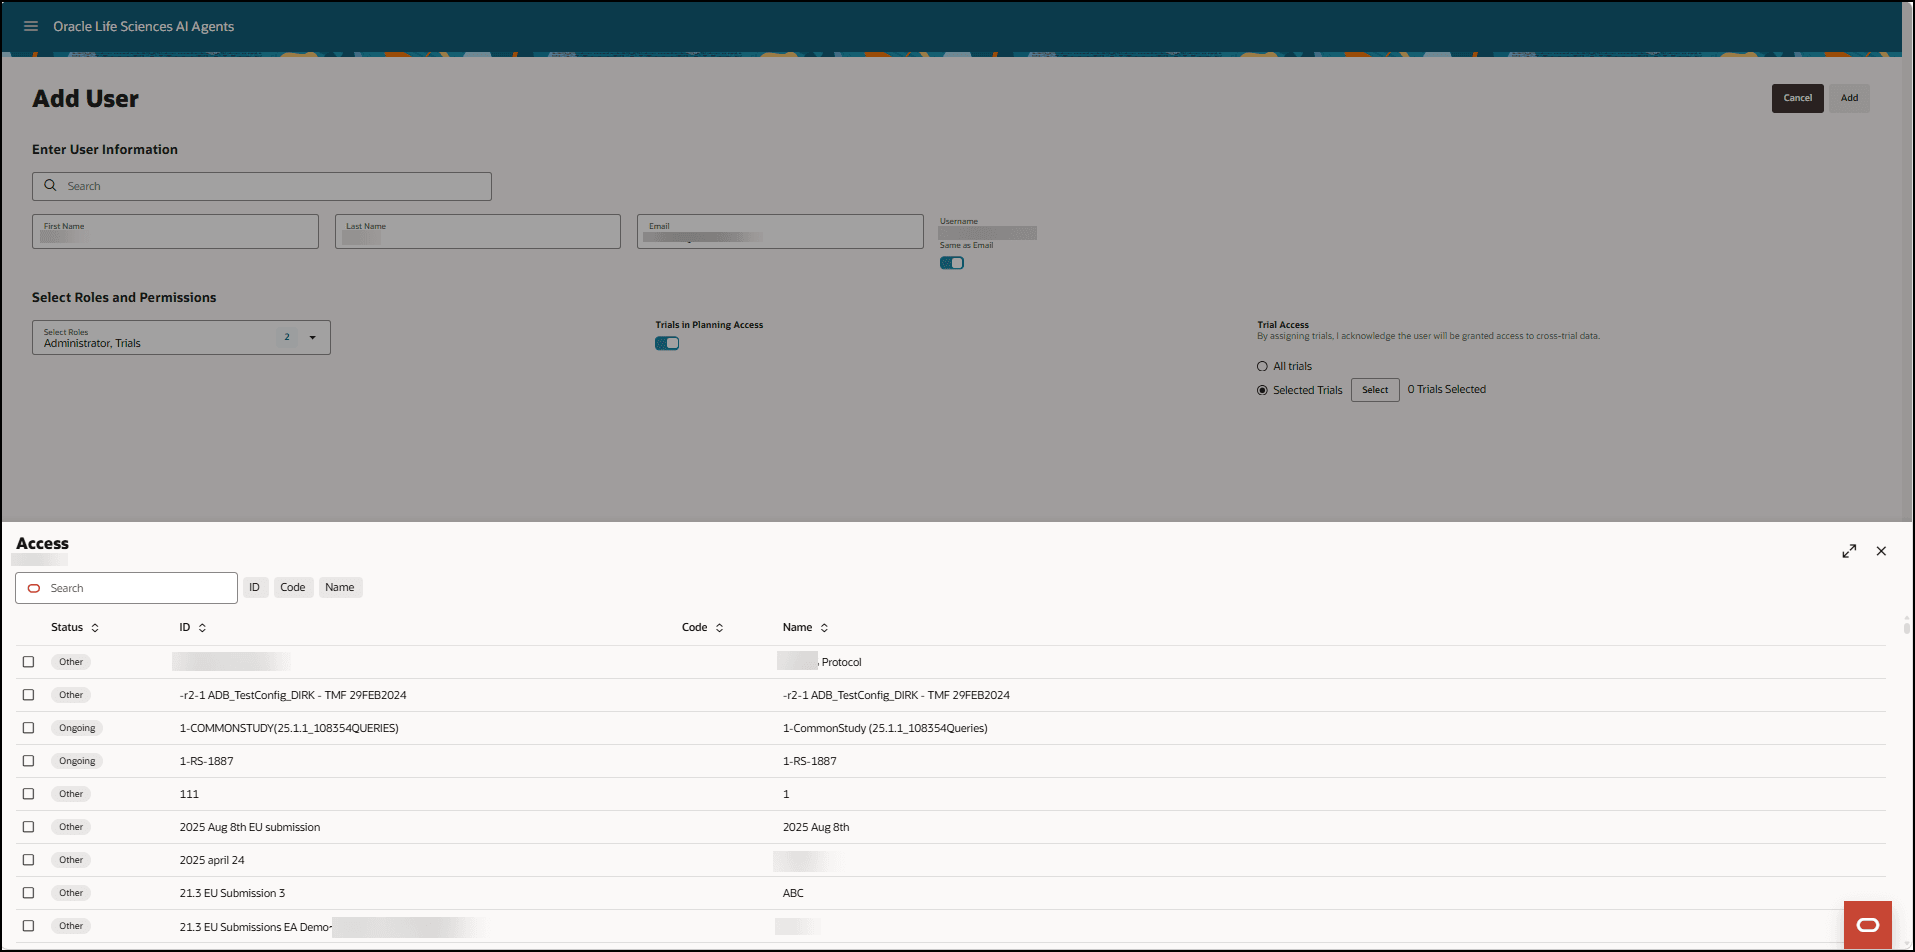
Task: Close the Access panel
Action: [x=1881, y=551]
